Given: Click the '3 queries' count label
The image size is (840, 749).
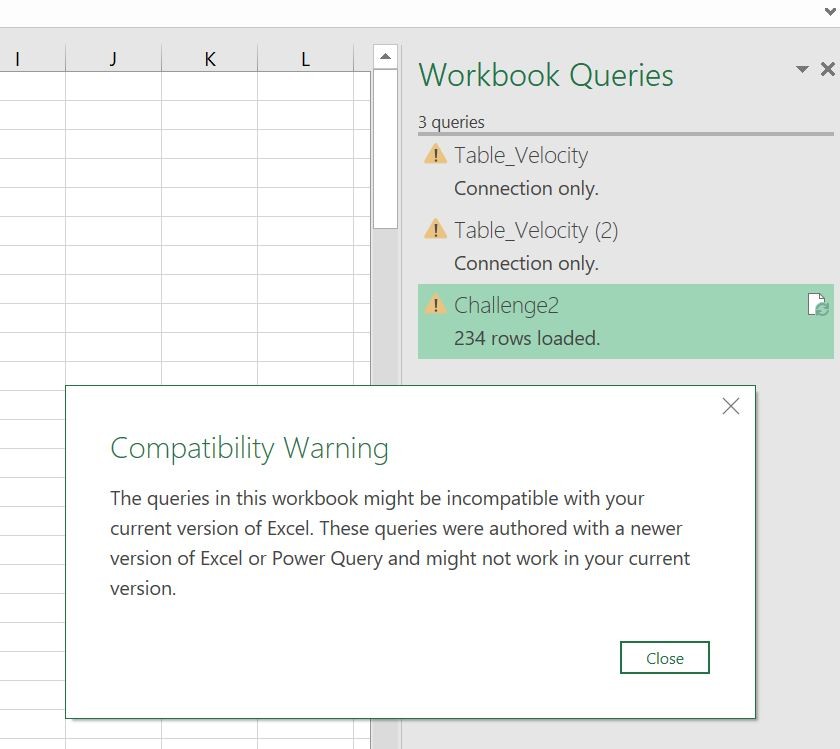Looking at the screenshot, I should (451, 122).
